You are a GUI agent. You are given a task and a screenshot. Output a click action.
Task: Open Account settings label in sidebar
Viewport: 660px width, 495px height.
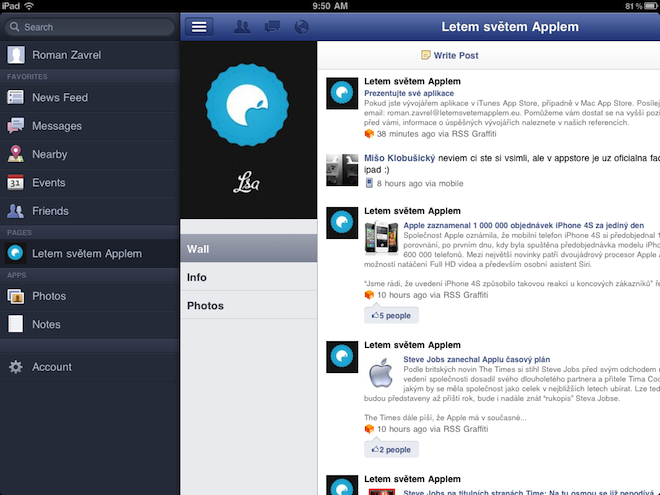[52, 367]
